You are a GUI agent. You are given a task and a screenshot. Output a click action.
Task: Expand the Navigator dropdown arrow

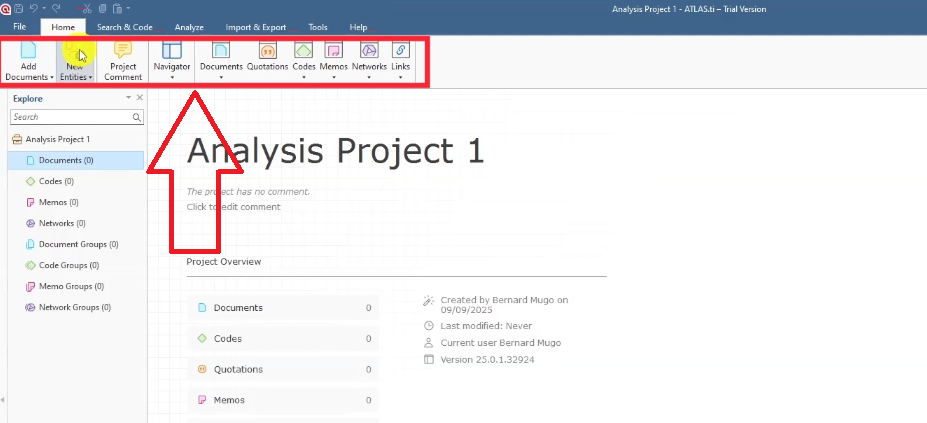point(172,77)
